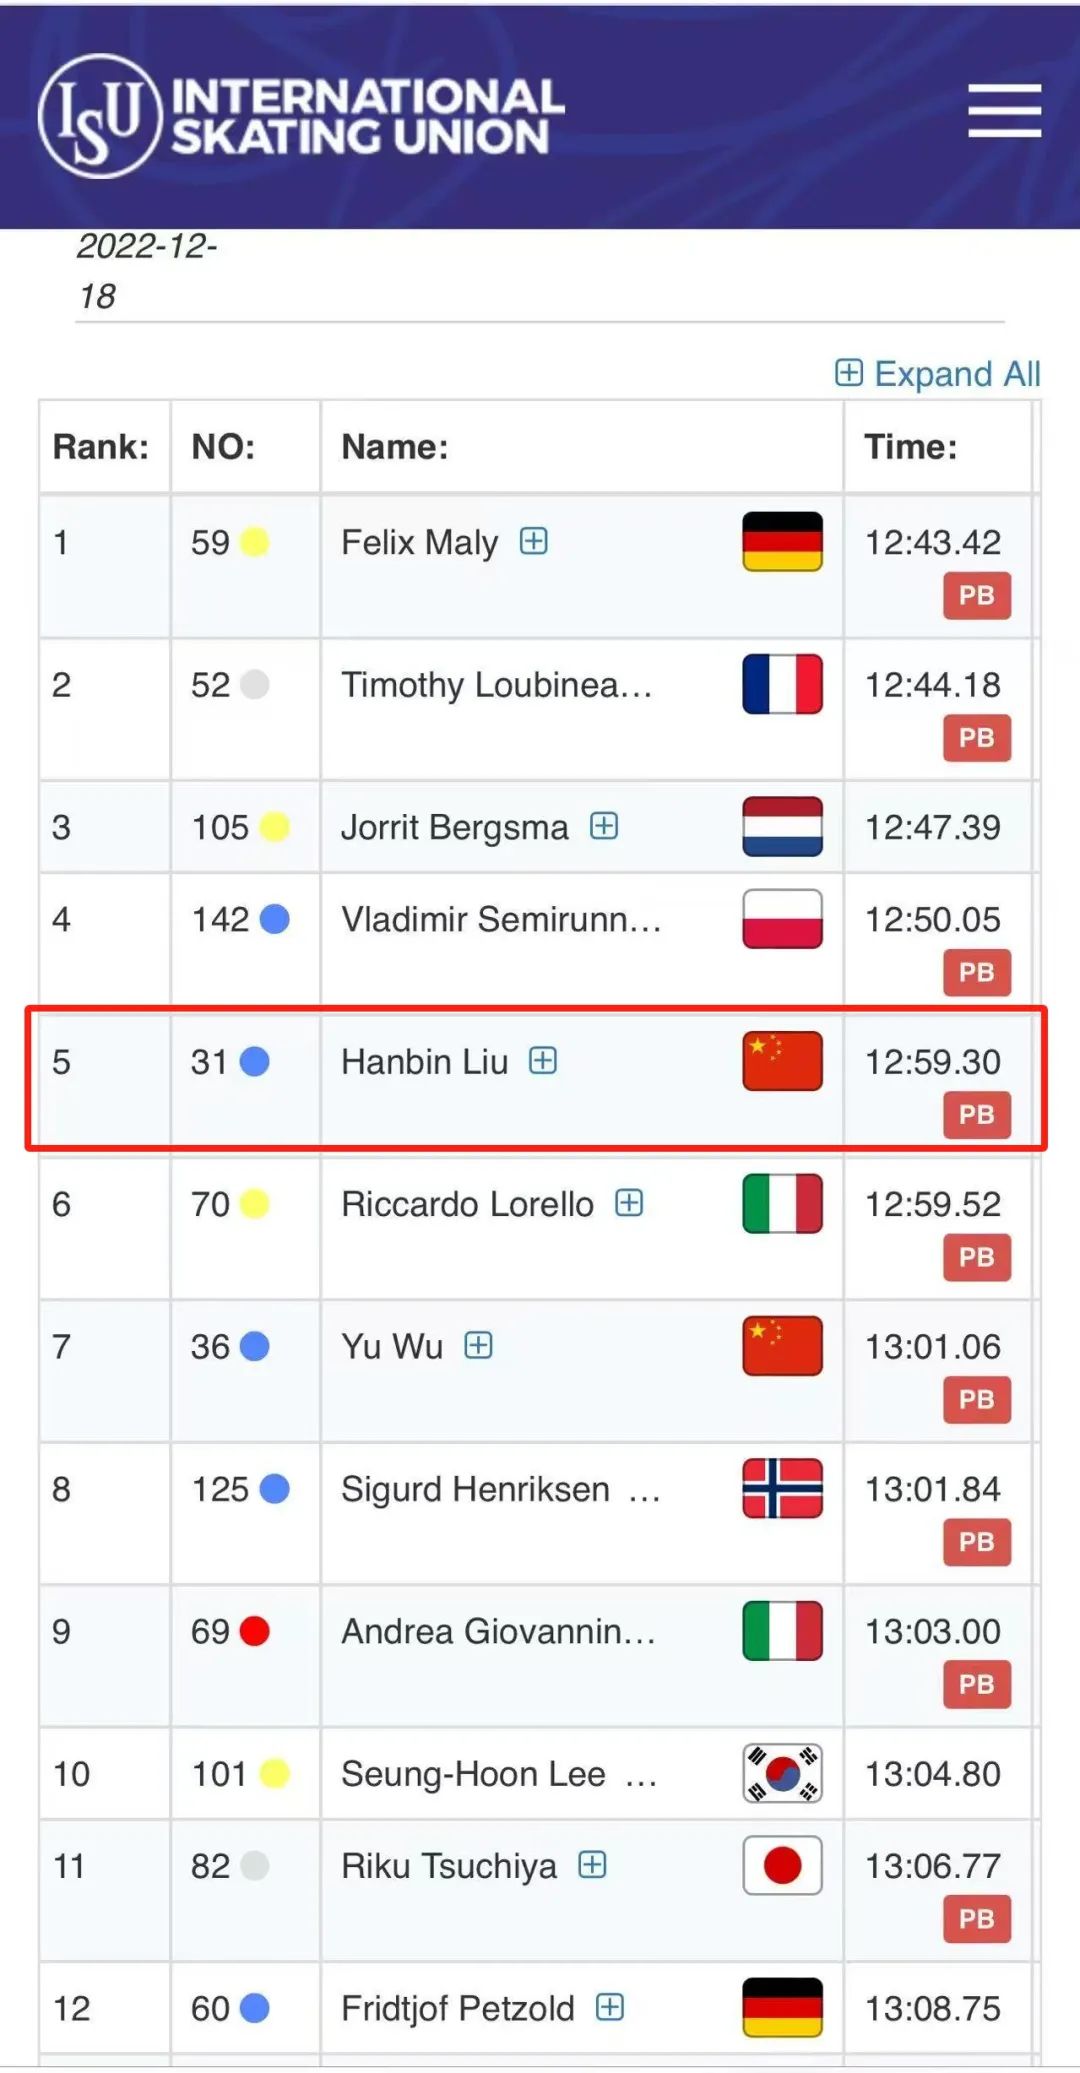Open the hamburger menu
Image resolution: width=1080 pixels, height=2073 pixels.
(1004, 111)
